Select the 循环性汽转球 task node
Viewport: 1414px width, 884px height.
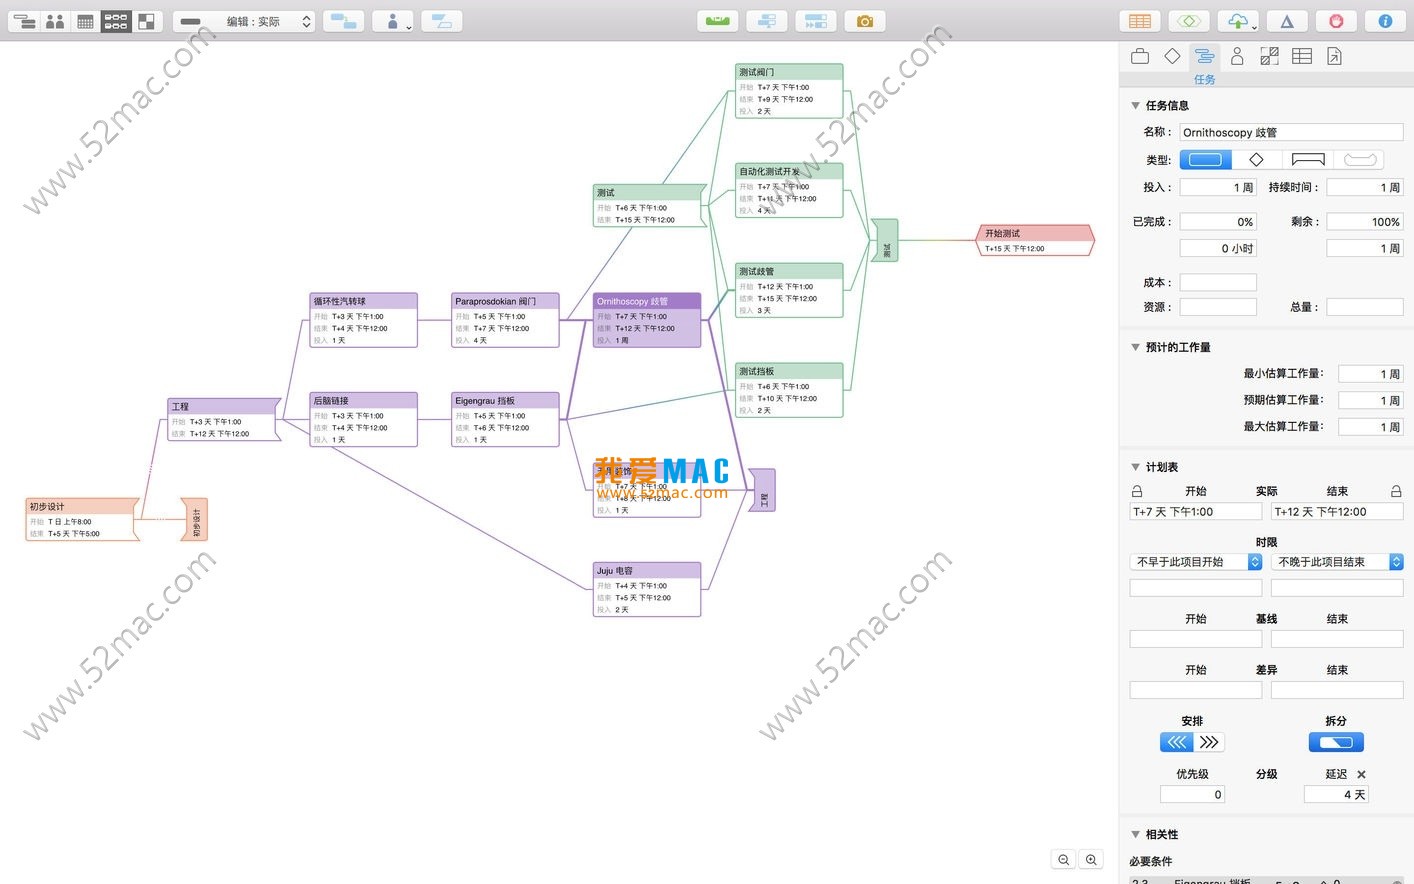click(x=363, y=320)
